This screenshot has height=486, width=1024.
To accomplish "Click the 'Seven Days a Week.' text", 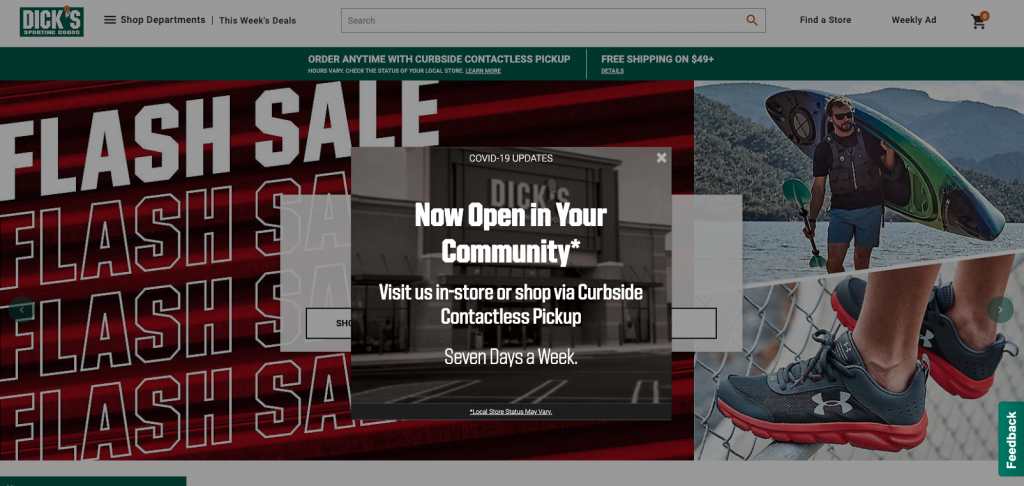I will pos(511,357).
